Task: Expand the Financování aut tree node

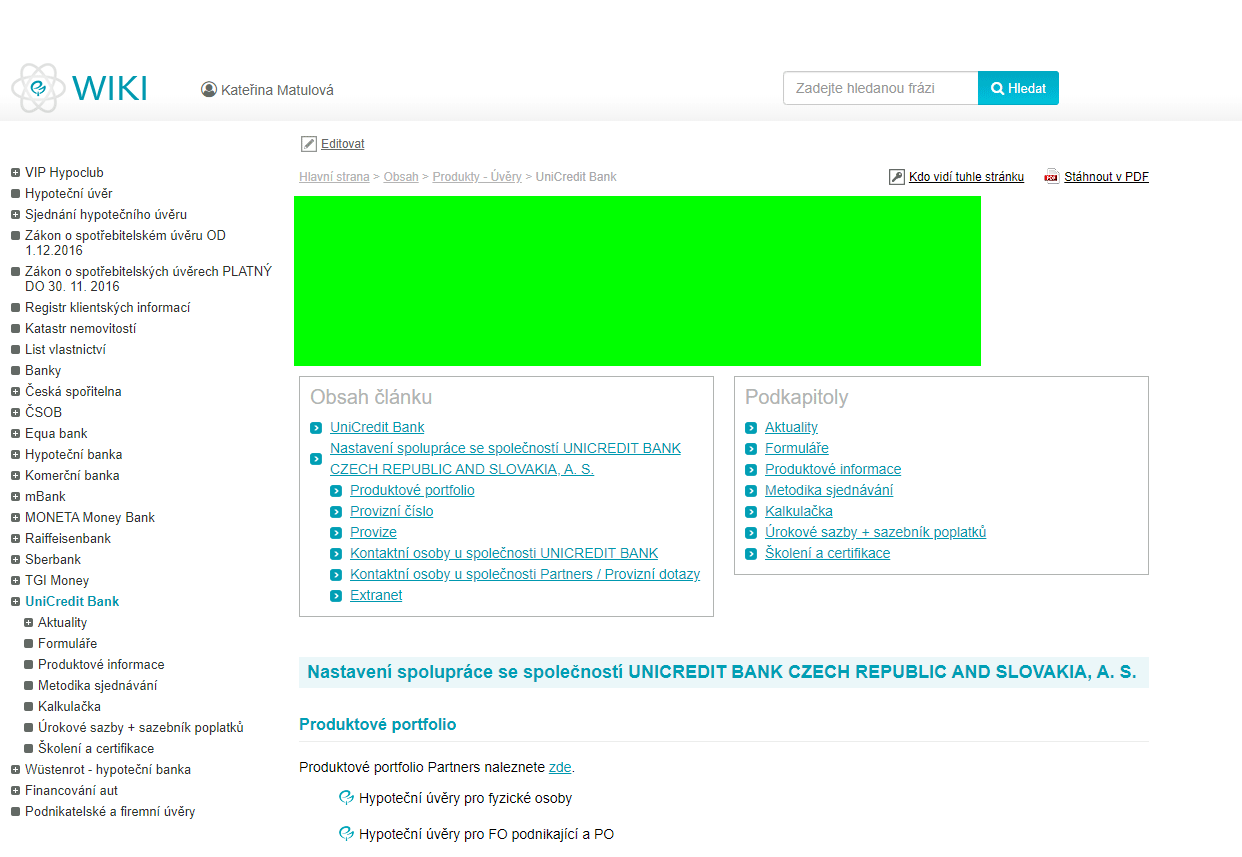Action: (x=15, y=791)
